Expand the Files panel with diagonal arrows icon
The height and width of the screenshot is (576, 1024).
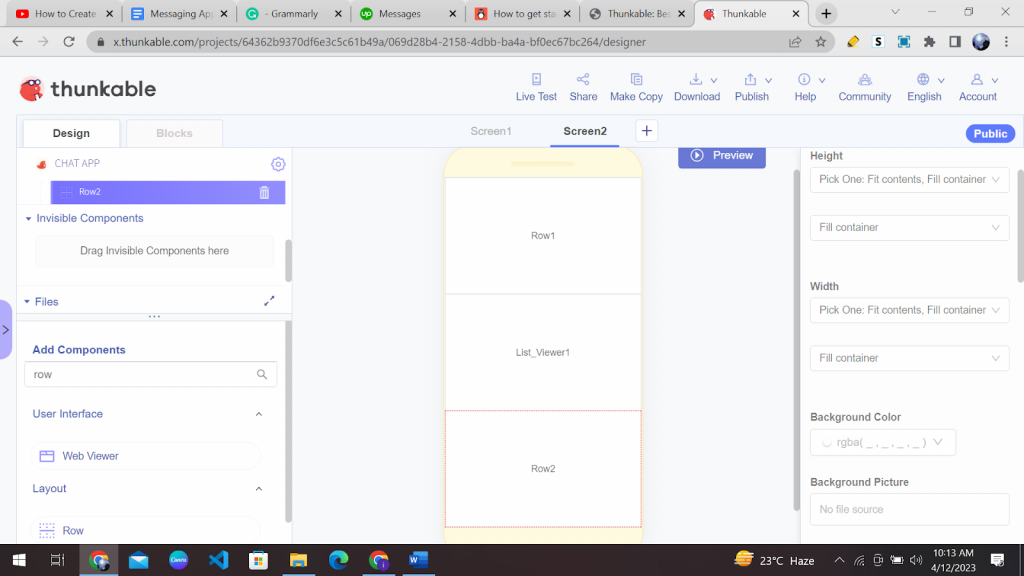click(268, 300)
